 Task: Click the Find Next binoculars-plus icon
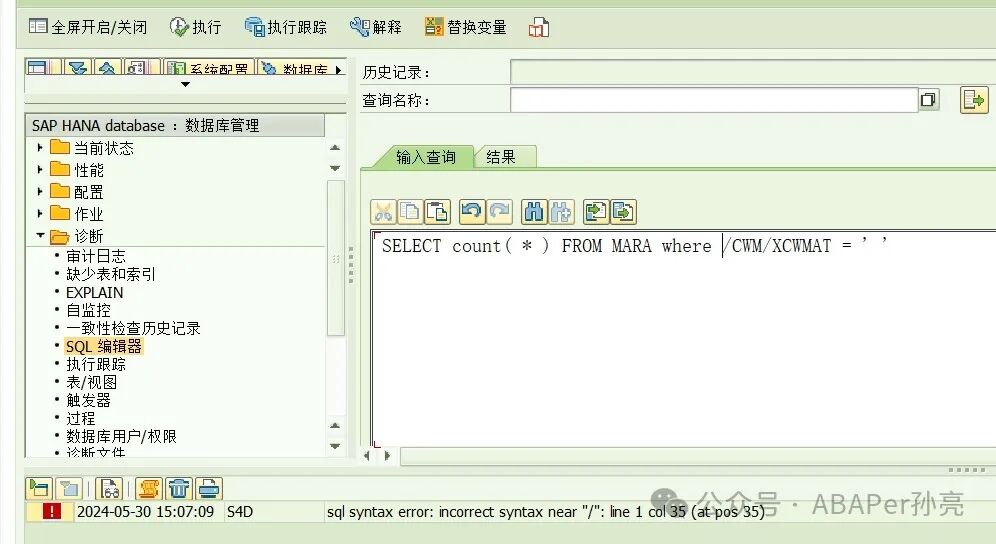point(561,212)
